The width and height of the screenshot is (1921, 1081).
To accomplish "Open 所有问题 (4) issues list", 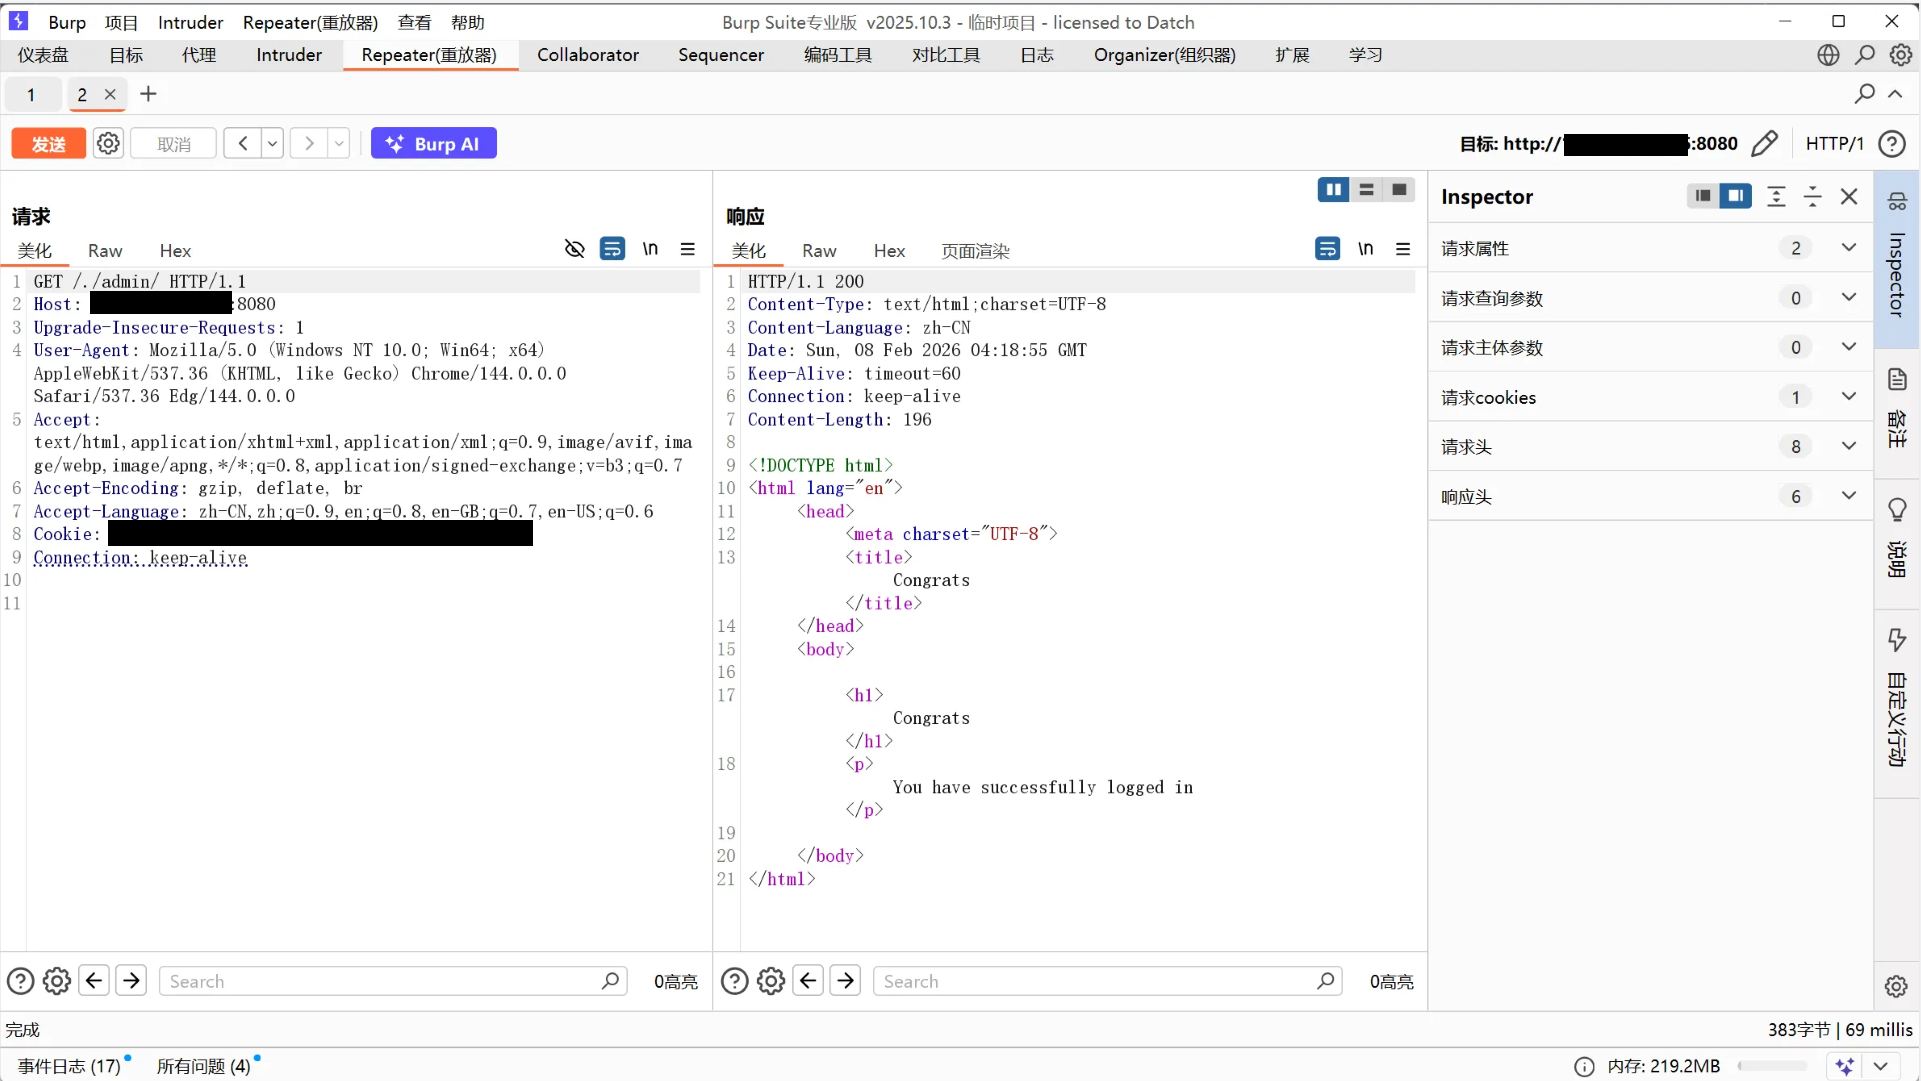I will coord(204,1066).
